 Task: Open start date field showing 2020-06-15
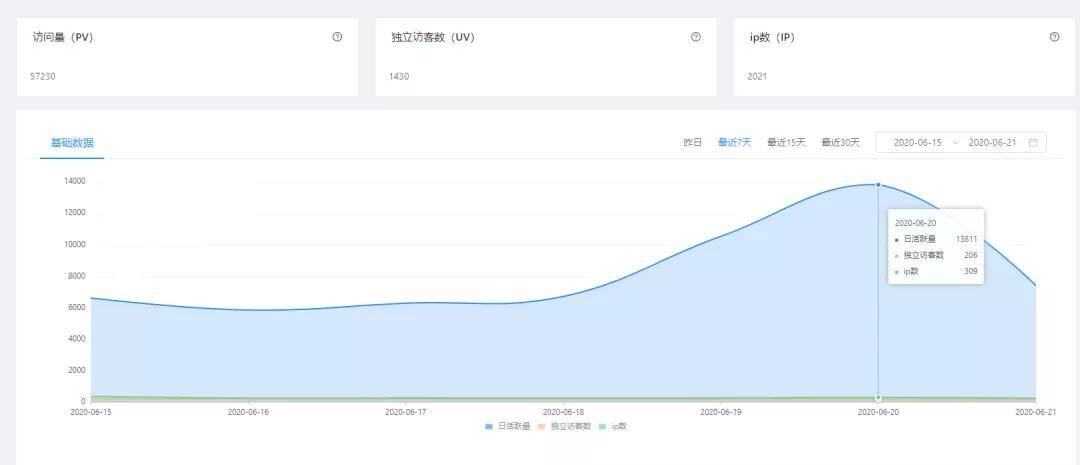click(x=917, y=143)
